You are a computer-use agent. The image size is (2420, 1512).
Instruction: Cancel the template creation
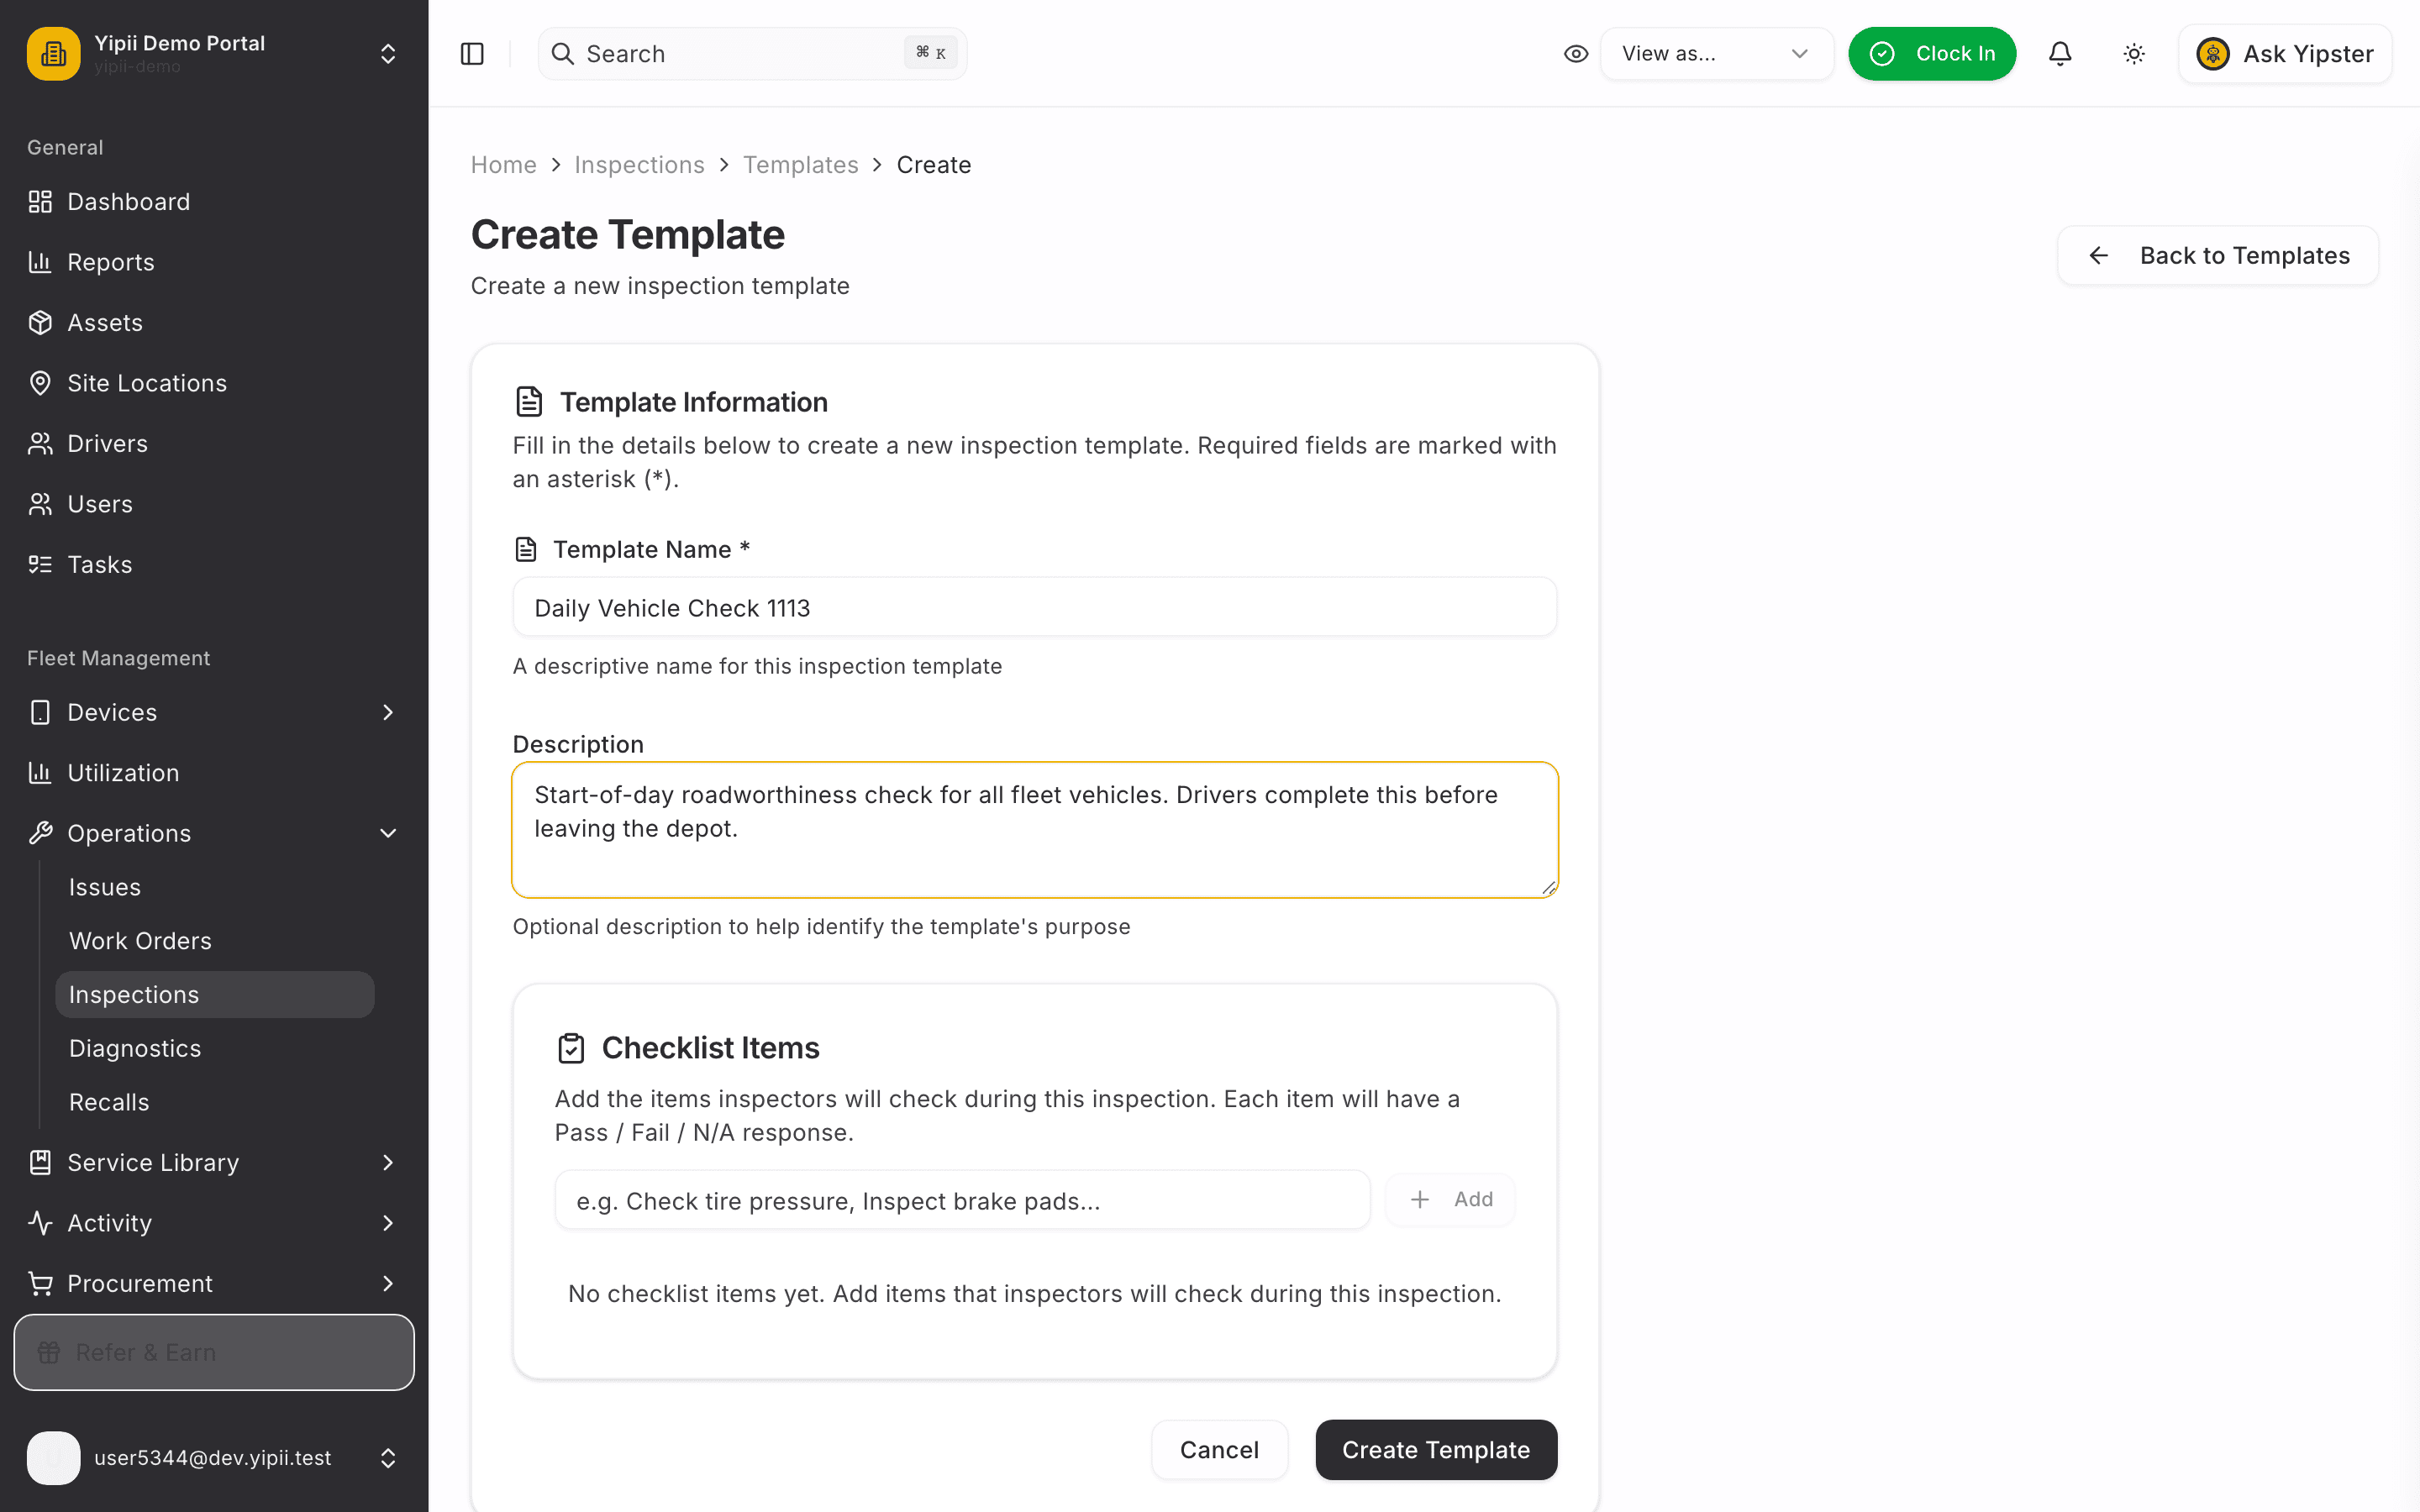[x=1219, y=1450]
